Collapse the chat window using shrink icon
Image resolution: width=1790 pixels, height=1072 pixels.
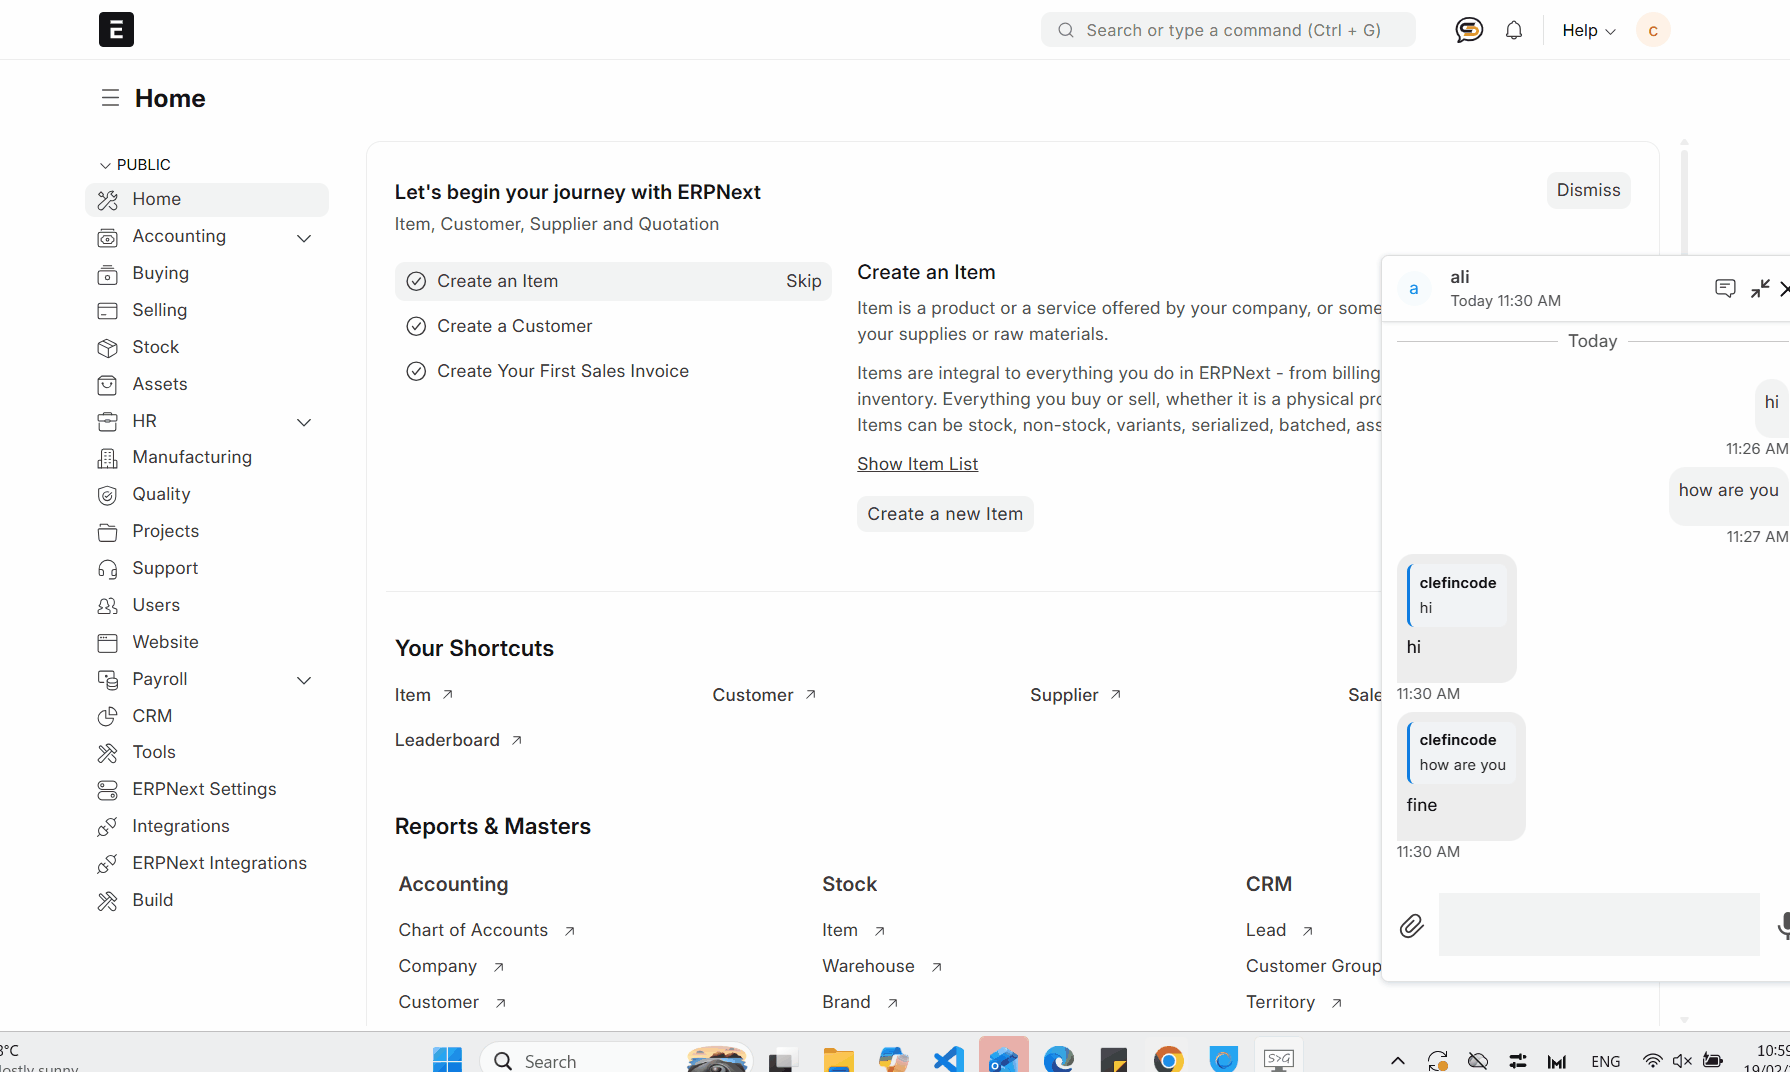click(1760, 289)
